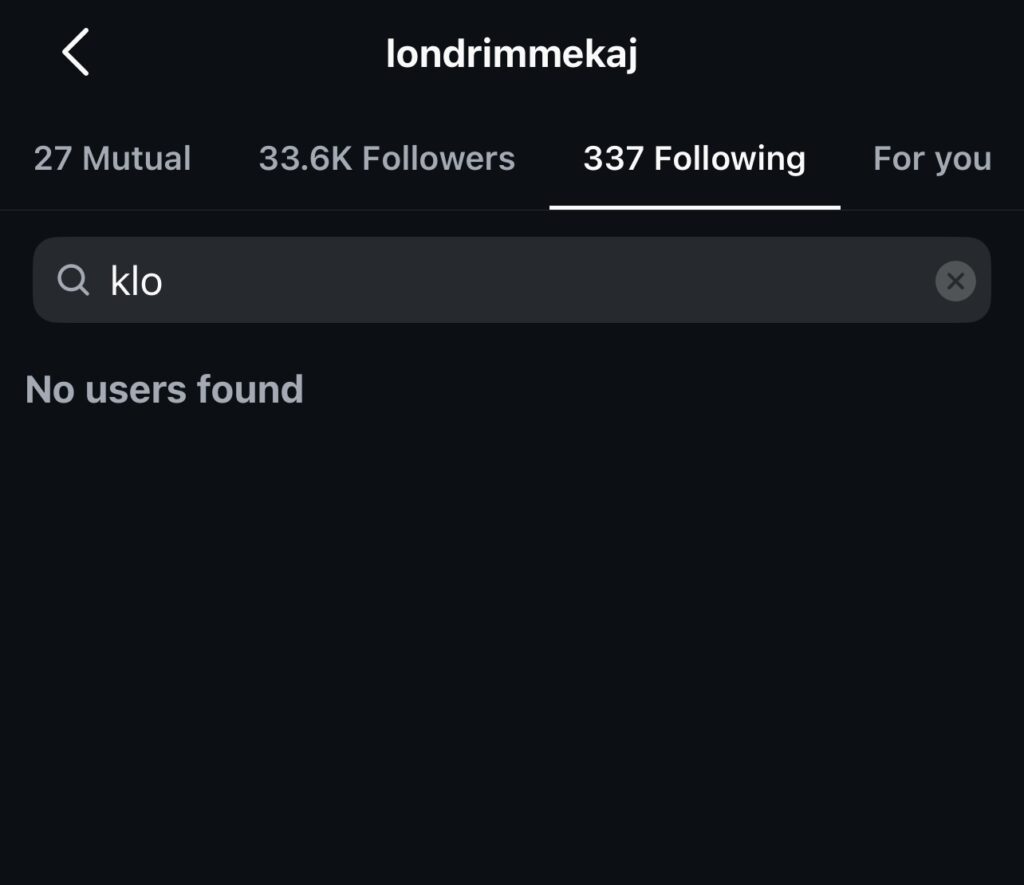Click the empty results area below the message
The width and height of the screenshot is (1024, 885).
[x=512, y=640]
